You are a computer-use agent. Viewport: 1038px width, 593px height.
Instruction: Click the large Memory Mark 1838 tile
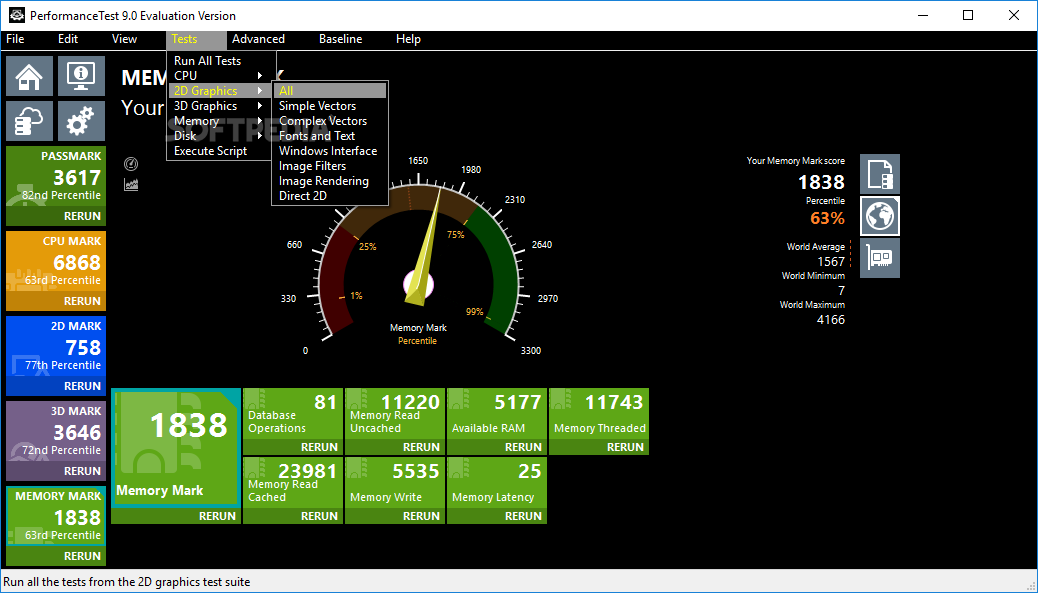coord(175,448)
